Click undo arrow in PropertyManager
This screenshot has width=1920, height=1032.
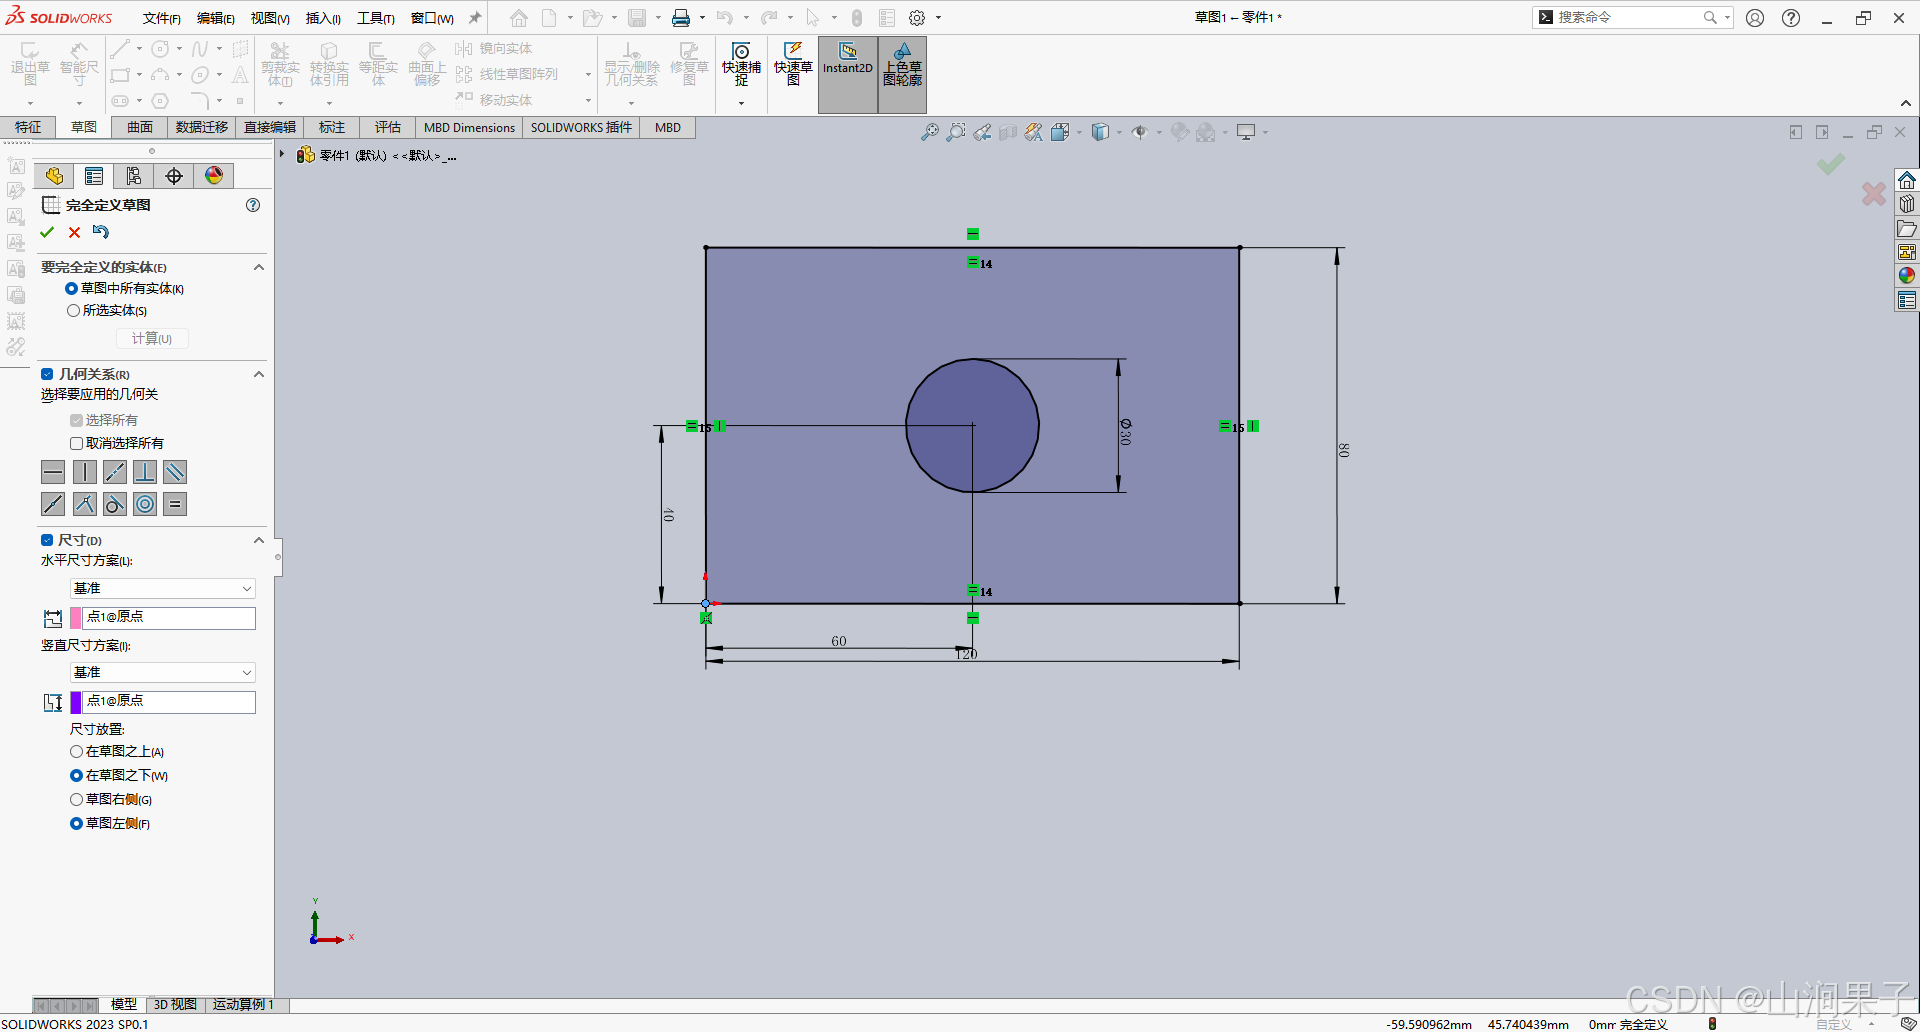click(101, 232)
